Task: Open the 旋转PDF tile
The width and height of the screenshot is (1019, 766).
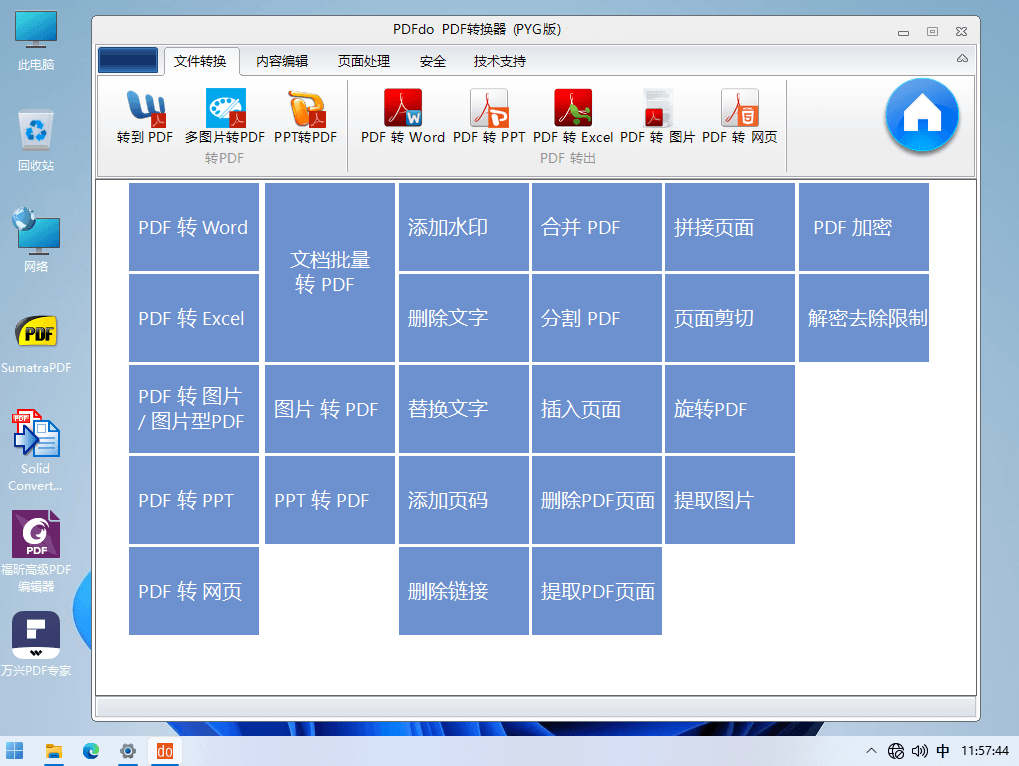Action: (730, 409)
